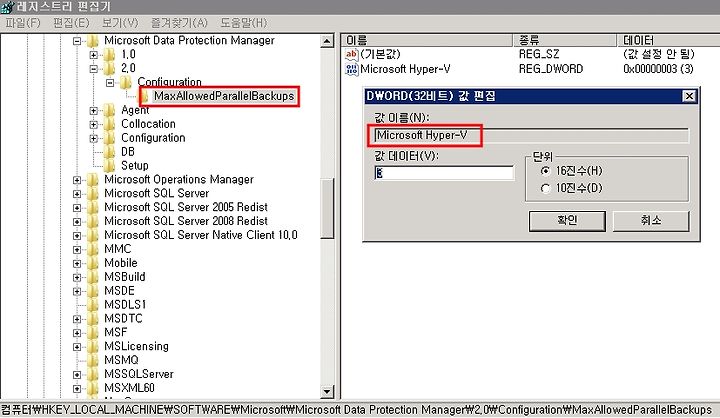Expand the 1.0 key
This screenshot has height=418, width=720.
coord(94,55)
